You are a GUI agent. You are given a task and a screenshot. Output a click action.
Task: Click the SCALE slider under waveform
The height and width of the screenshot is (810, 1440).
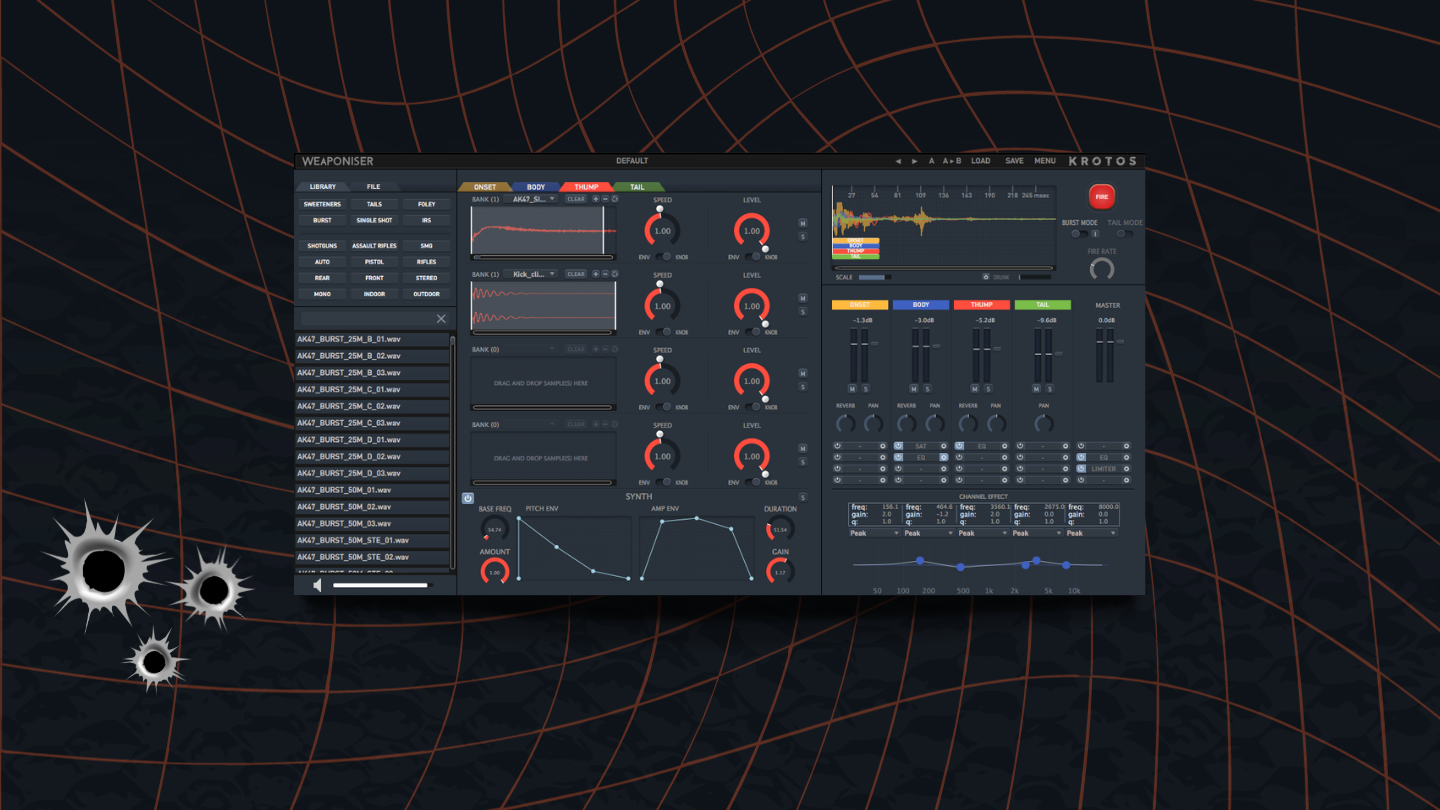click(x=874, y=277)
